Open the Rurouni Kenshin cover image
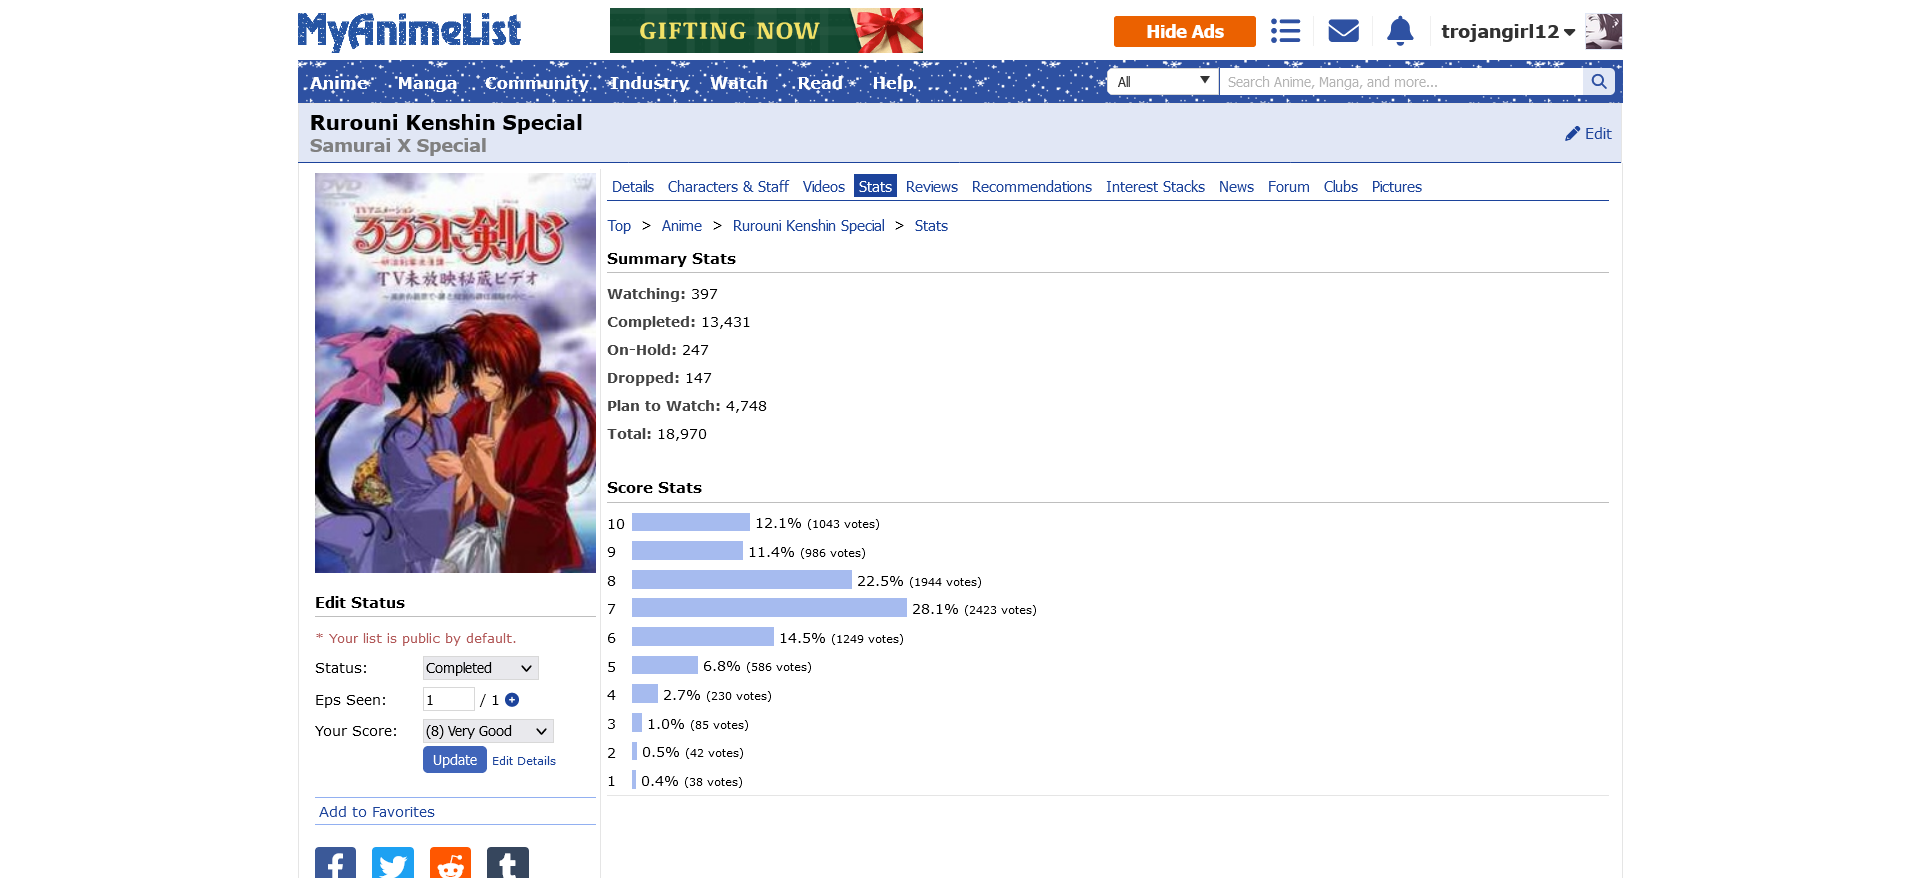This screenshot has width=1920, height=878. pyautogui.click(x=455, y=373)
